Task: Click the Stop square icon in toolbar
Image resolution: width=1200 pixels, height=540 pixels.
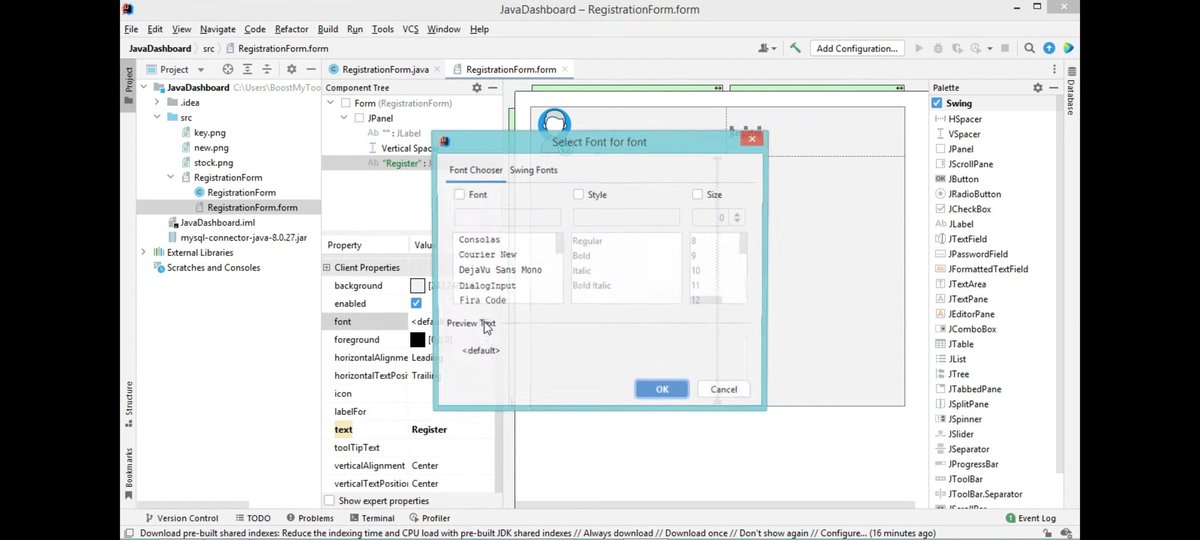Action: pyautogui.click(x=1004, y=48)
